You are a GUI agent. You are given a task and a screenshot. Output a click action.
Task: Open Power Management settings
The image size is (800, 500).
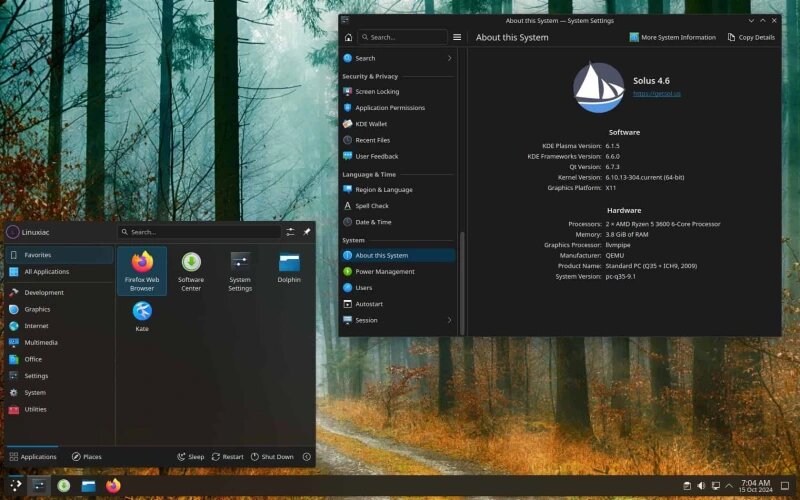coord(398,271)
